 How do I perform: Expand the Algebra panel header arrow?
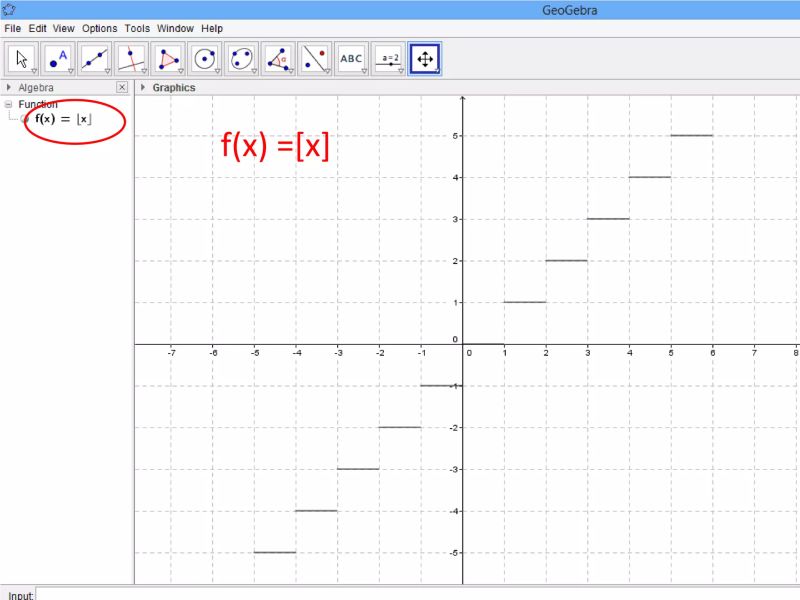pos(8,87)
